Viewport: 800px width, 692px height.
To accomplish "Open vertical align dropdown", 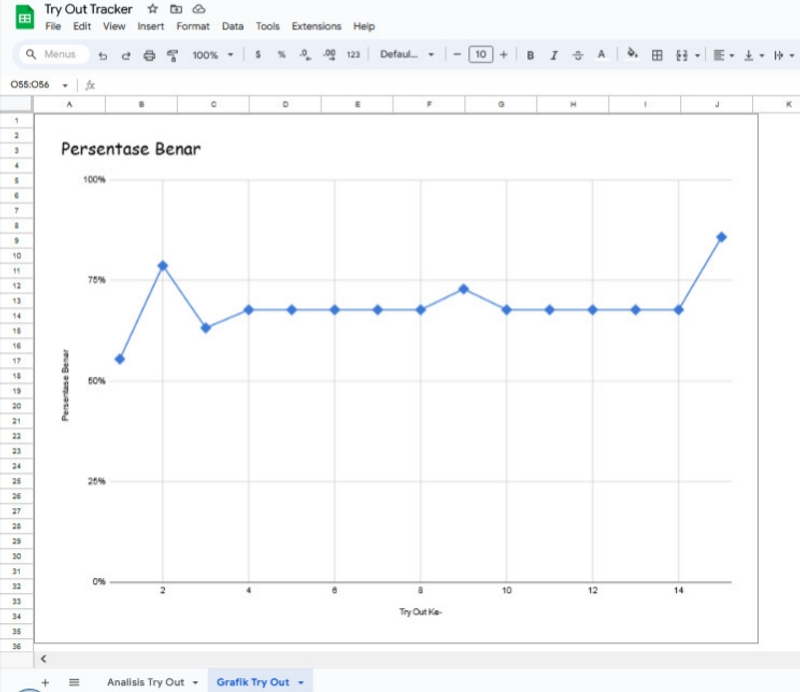I will [x=754, y=55].
